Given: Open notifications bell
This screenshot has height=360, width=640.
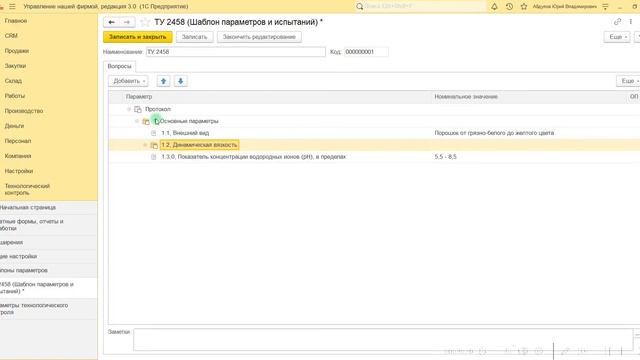Looking at the screenshot, I should [494, 7].
